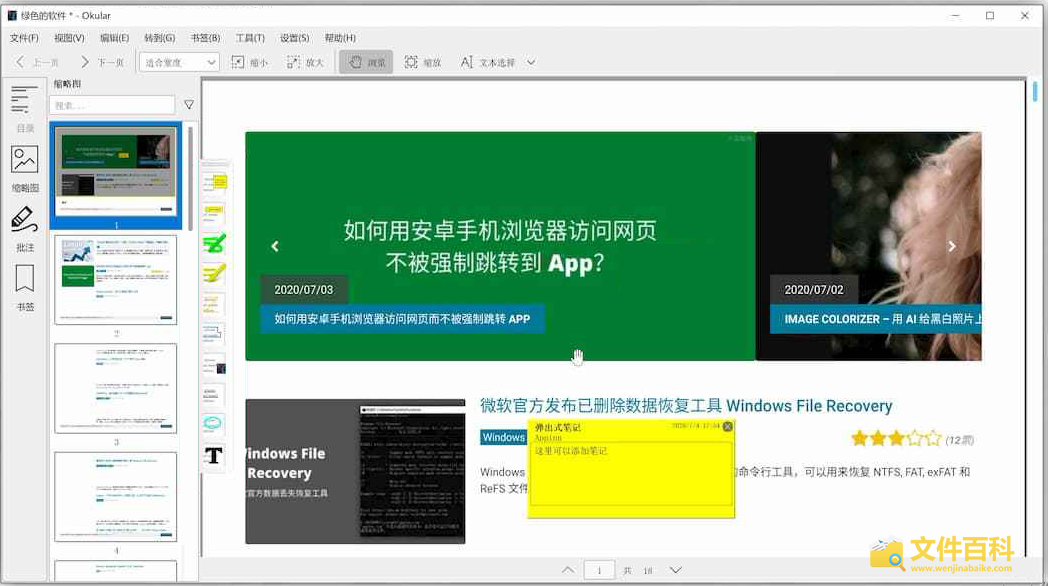The width and height of the screenshot is (1048, 586).
Task: Minimize the Okular window
Action: [x=955, y=15]
